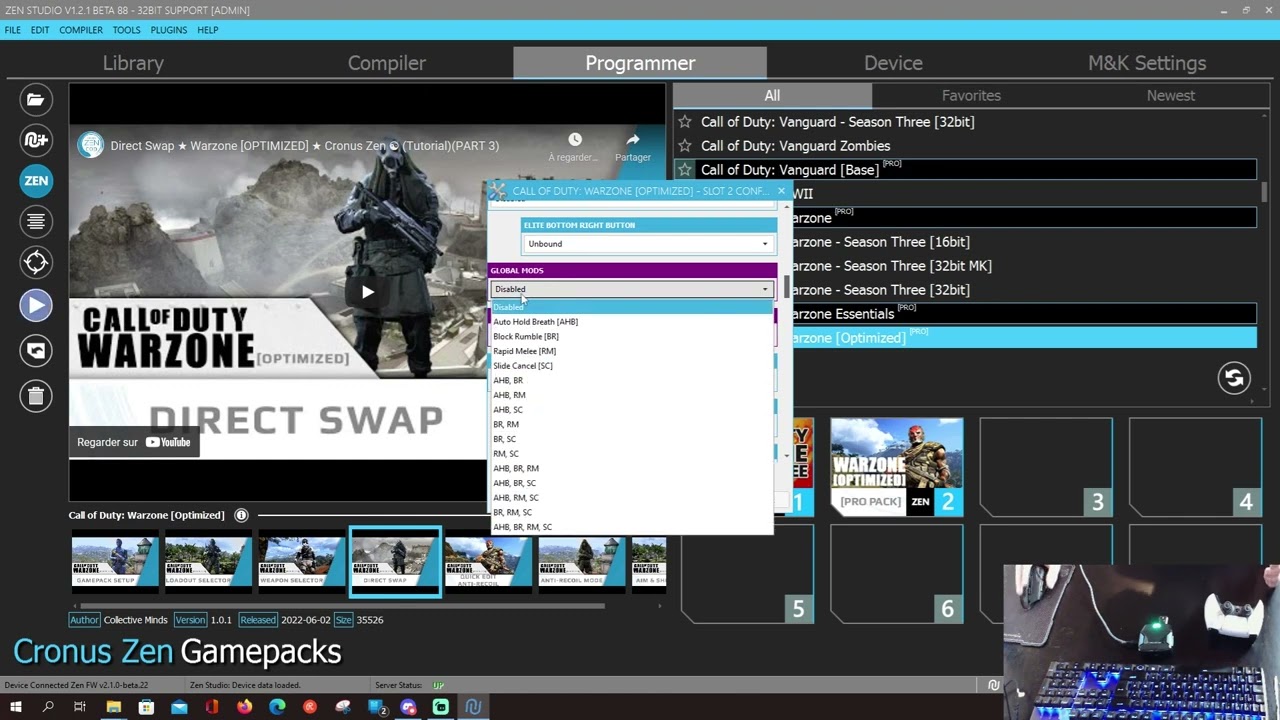
Task: Star Call of Duty: Vanguard [Base]
Action: coord(685,170)
